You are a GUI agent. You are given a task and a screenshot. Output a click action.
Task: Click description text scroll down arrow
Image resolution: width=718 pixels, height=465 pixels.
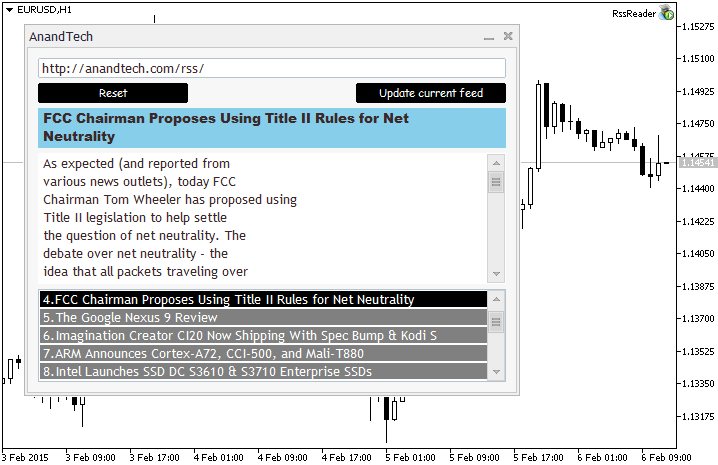point(496,274)
